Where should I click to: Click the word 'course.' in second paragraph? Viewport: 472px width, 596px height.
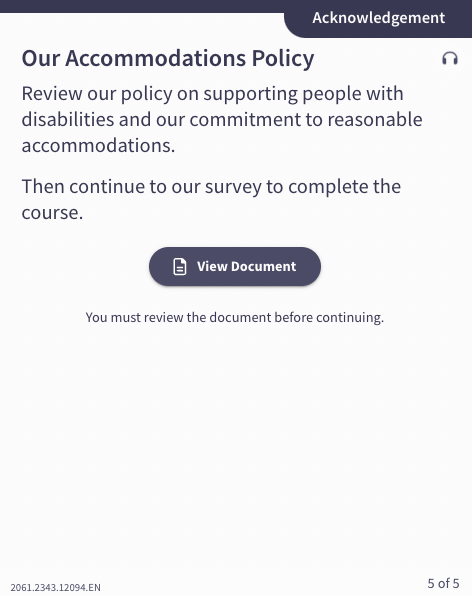click(52, 213)
